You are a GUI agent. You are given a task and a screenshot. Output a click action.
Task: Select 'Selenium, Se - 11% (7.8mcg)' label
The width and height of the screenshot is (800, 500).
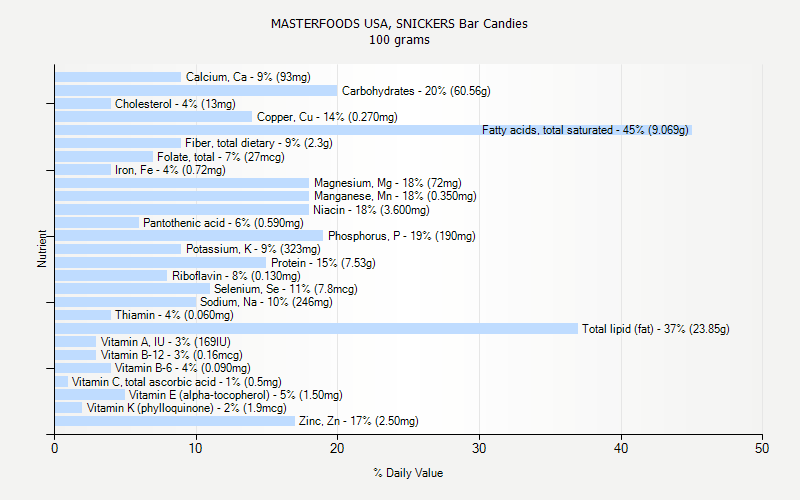(x=286, y=289)
